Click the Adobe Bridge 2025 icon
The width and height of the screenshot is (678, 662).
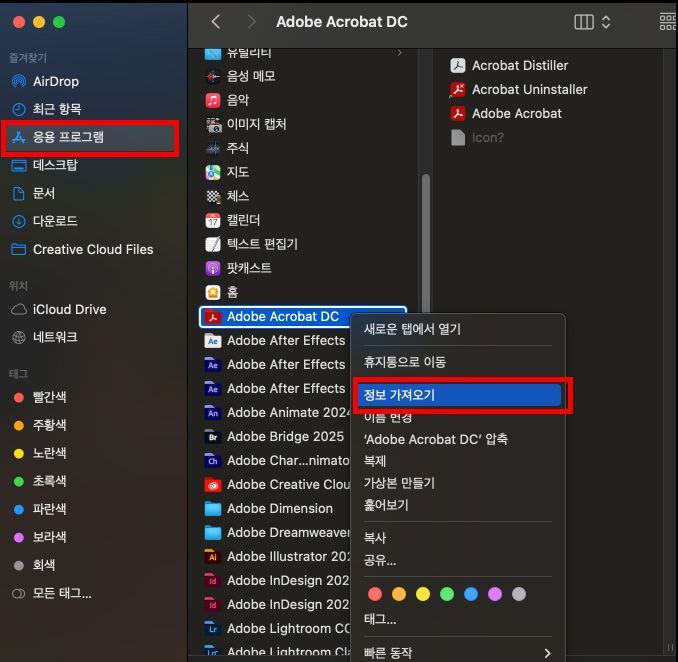pyautogui.click(x=213, y=437)
